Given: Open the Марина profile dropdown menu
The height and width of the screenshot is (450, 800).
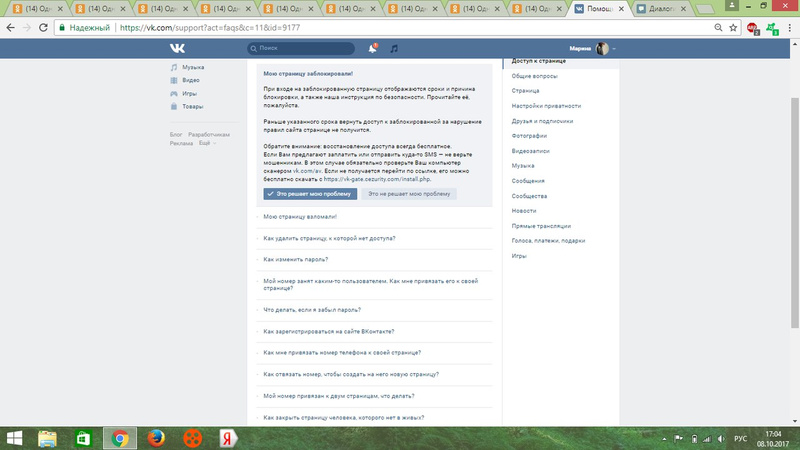Looking at the screenshot, I should (593, 48).
